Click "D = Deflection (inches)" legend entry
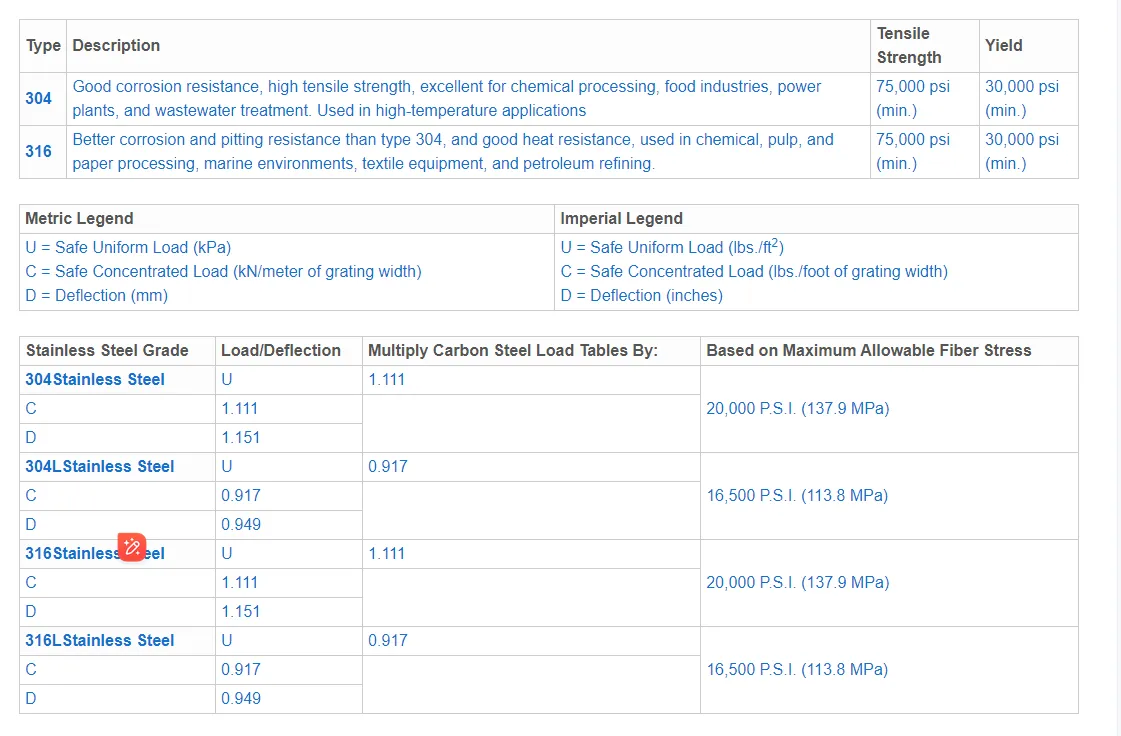 click(x=641, y=296)
